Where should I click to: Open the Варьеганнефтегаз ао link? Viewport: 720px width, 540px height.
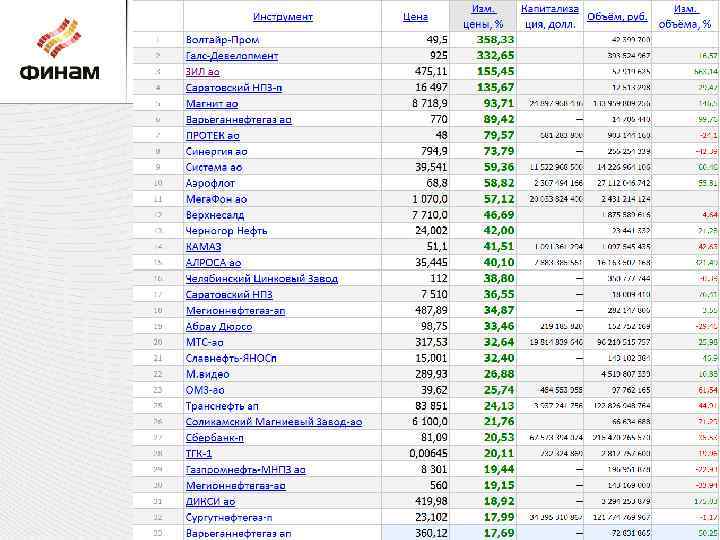pos(239,119)
